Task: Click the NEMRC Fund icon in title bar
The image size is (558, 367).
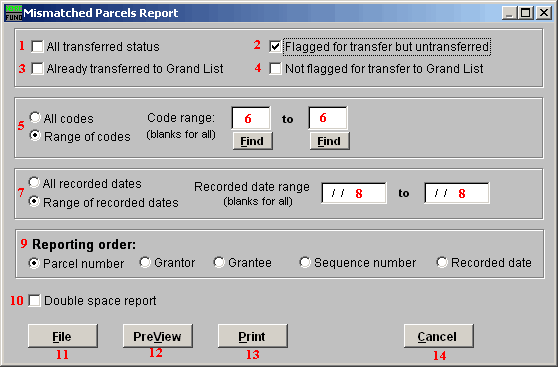Action: [x=14, y=13]
